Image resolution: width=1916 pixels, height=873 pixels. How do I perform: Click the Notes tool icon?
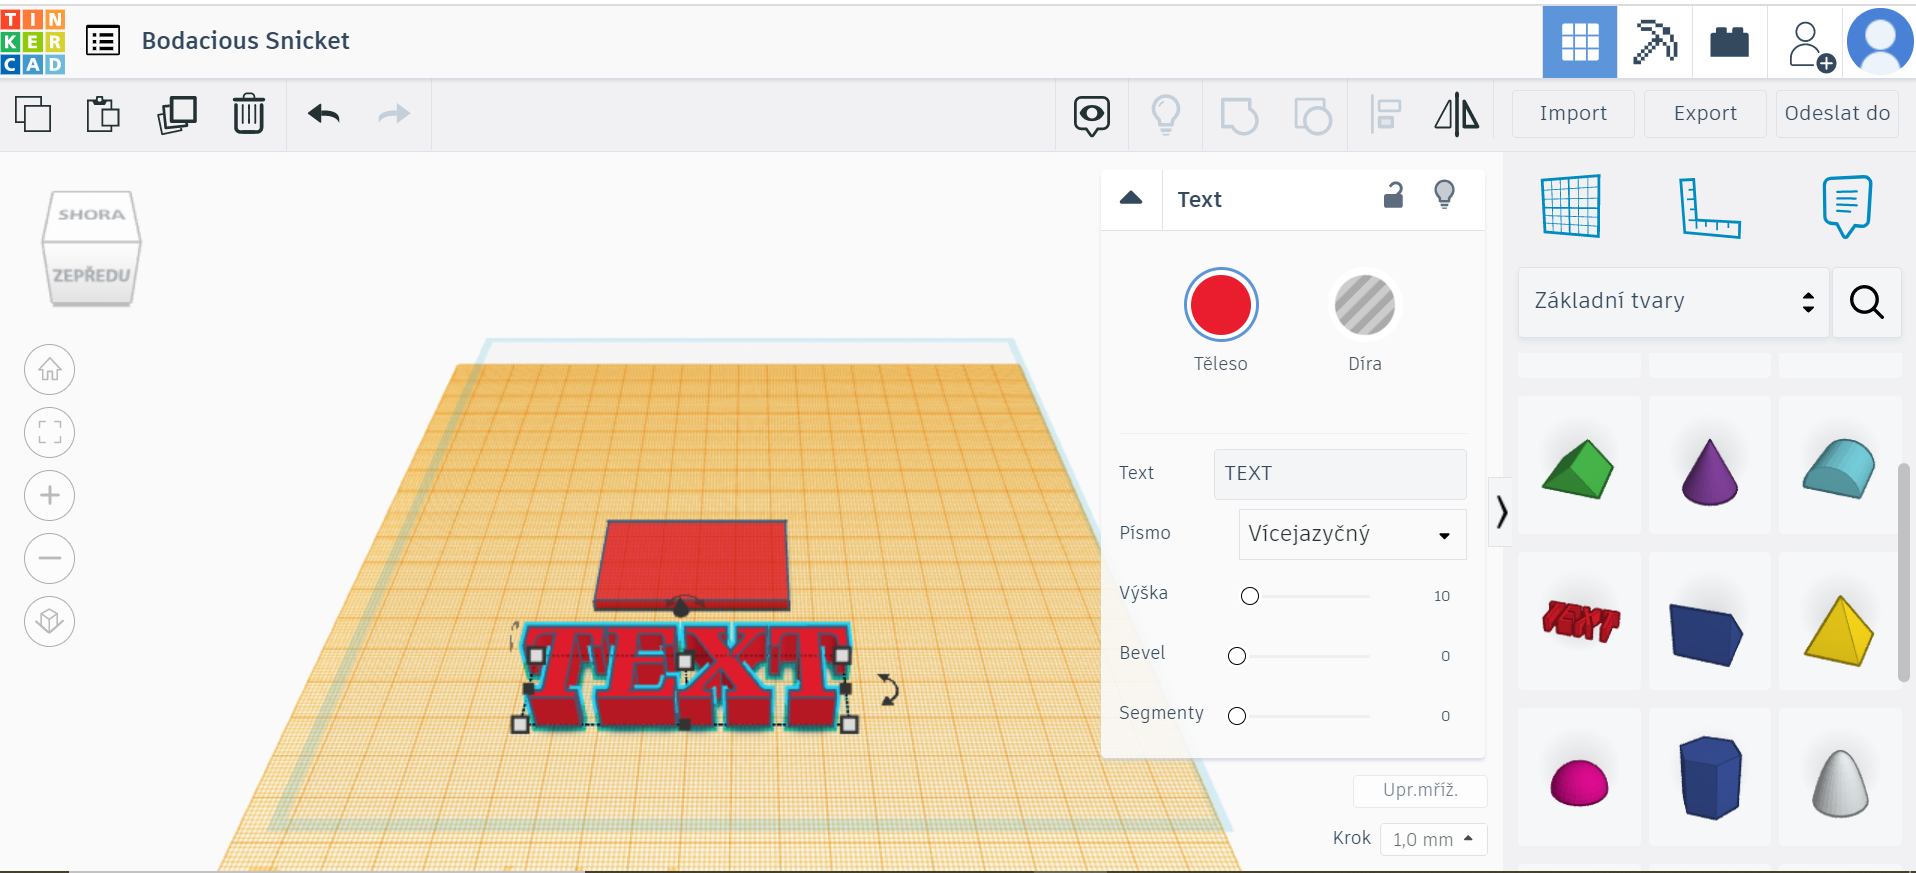1846,207
